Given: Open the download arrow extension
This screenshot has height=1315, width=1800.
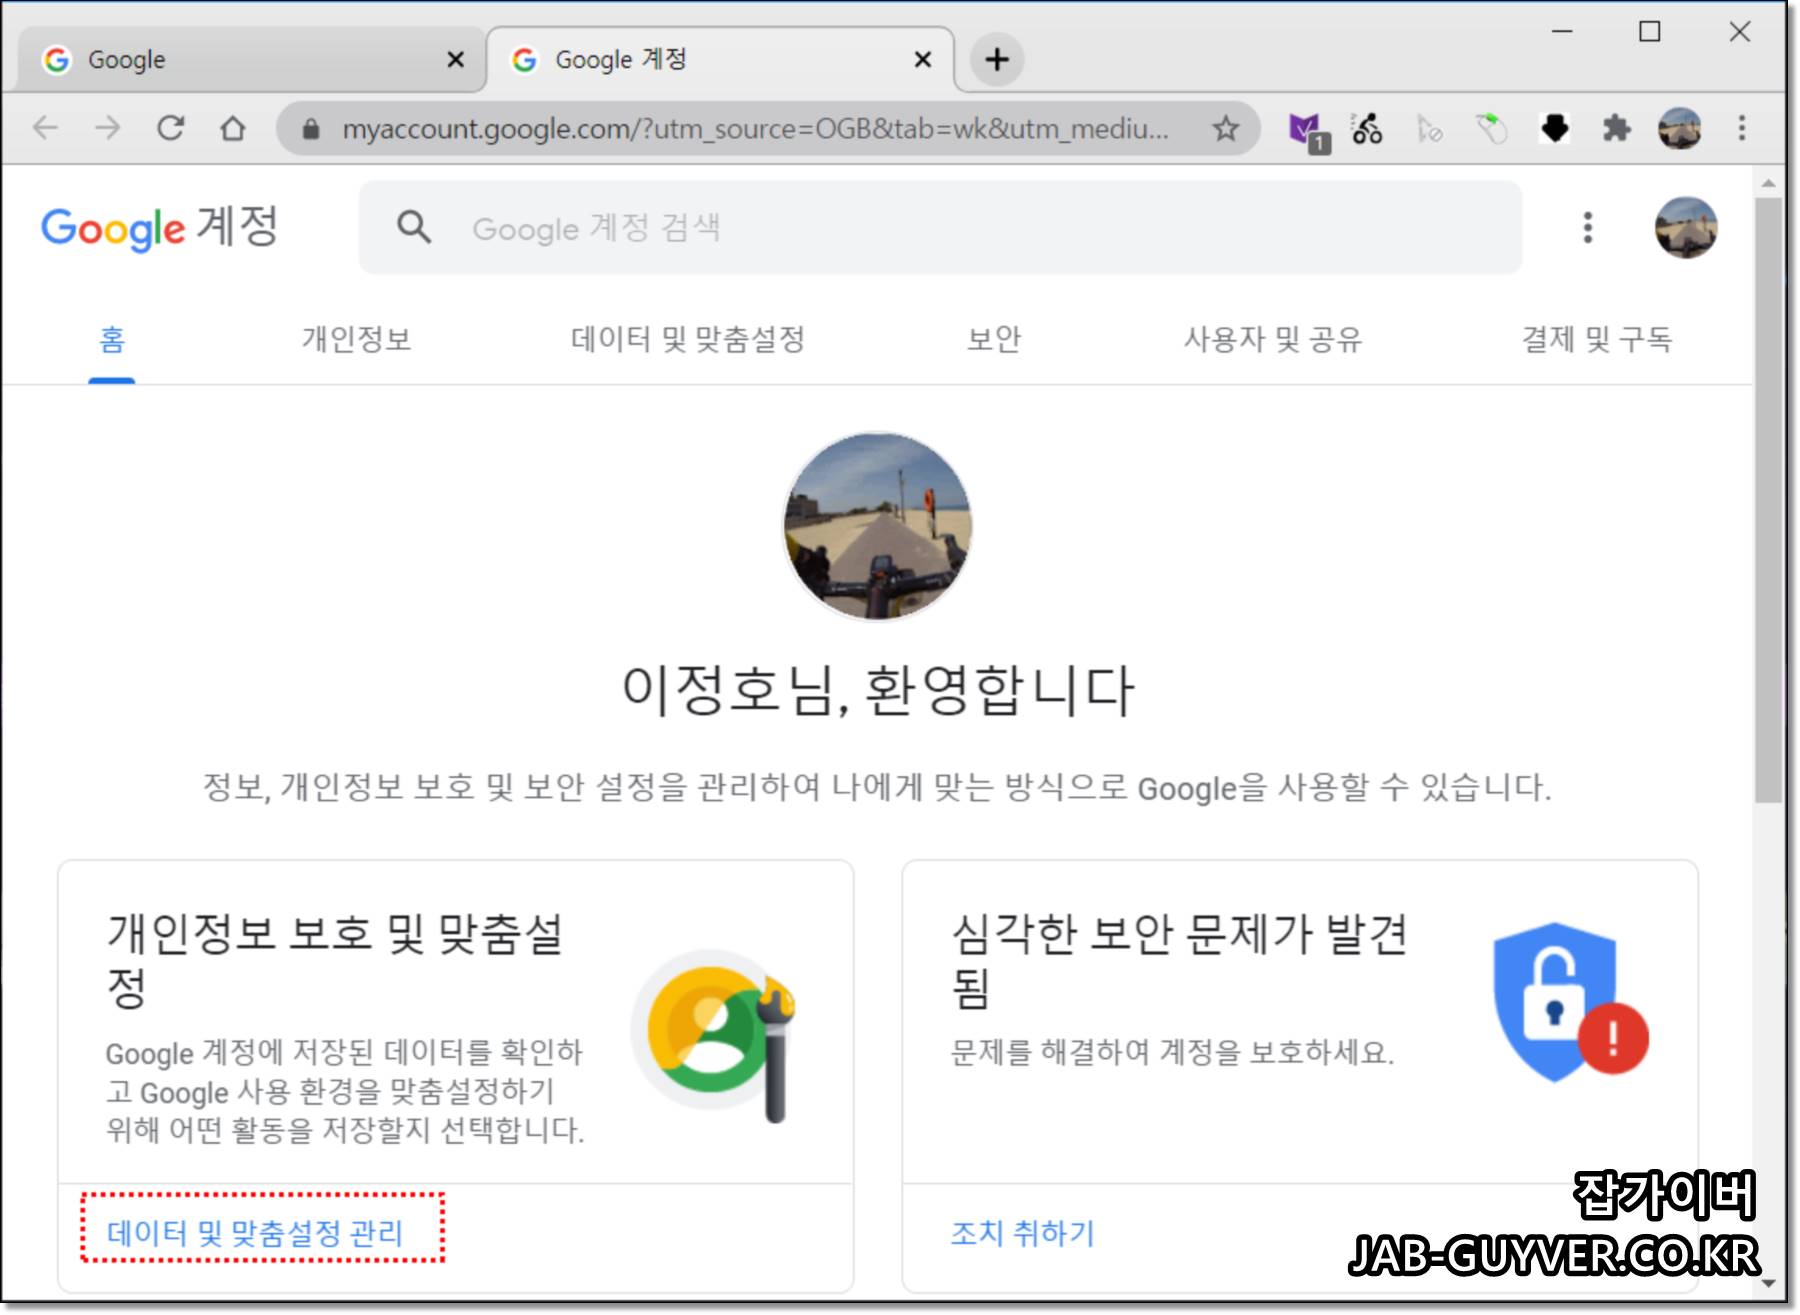Looking at the screenshot, I should click(1555, 128).
